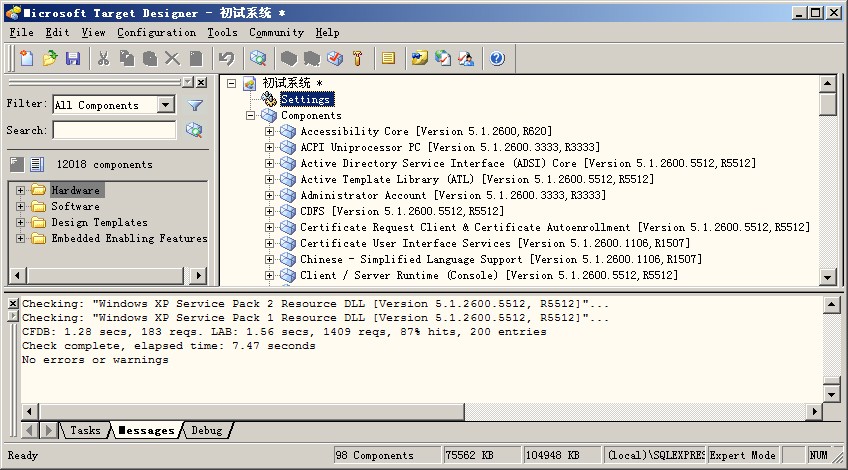Expand the Software folder
Screen dimensions: 848x470
[x=21, y=207]
